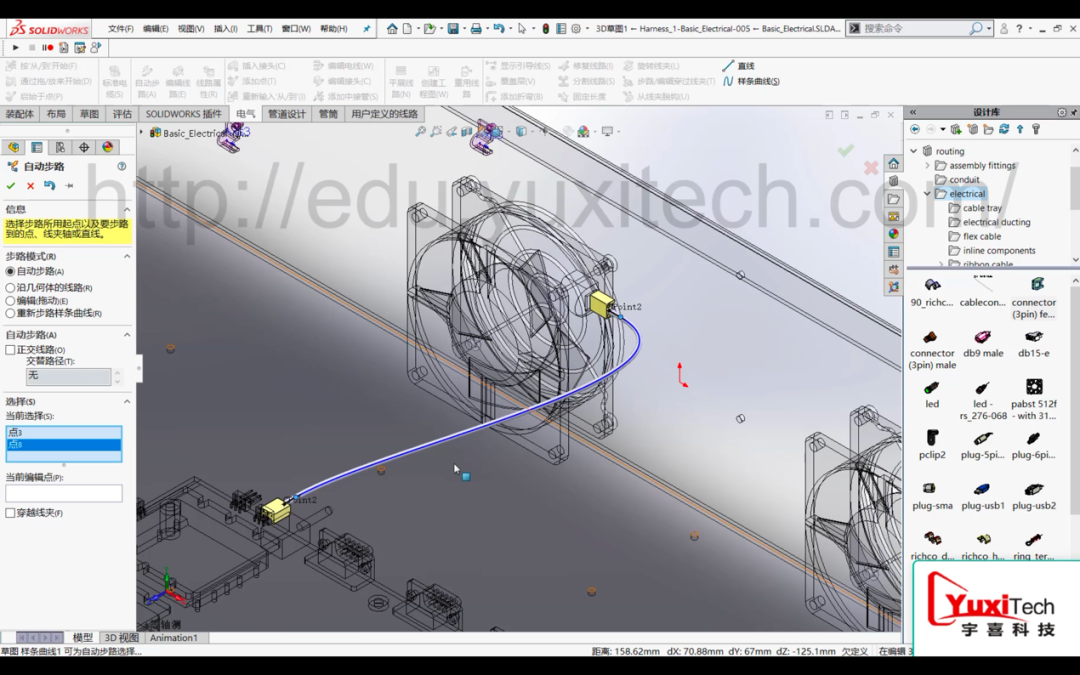Collapse the 步路模式 section
This screenshot has height=675, width=1080.
127,256
